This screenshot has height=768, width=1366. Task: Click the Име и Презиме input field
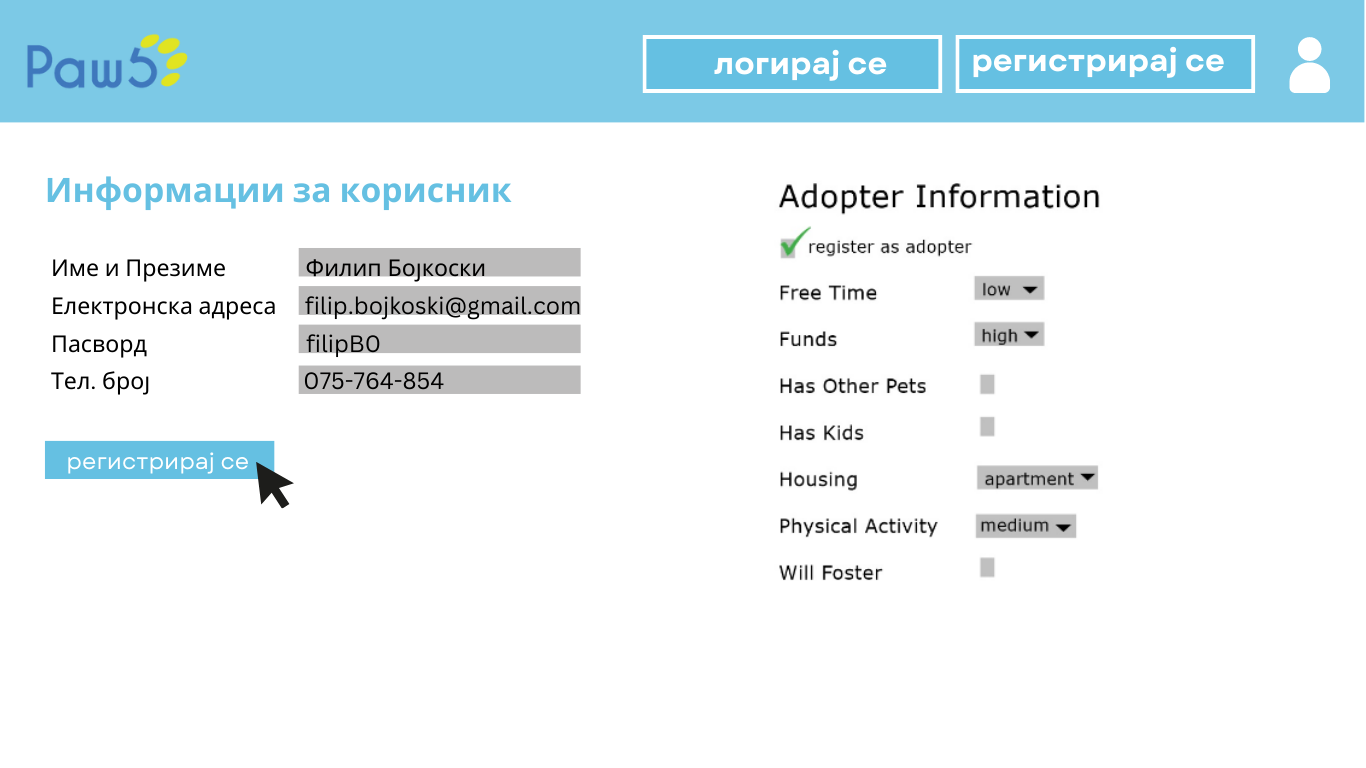439,263
